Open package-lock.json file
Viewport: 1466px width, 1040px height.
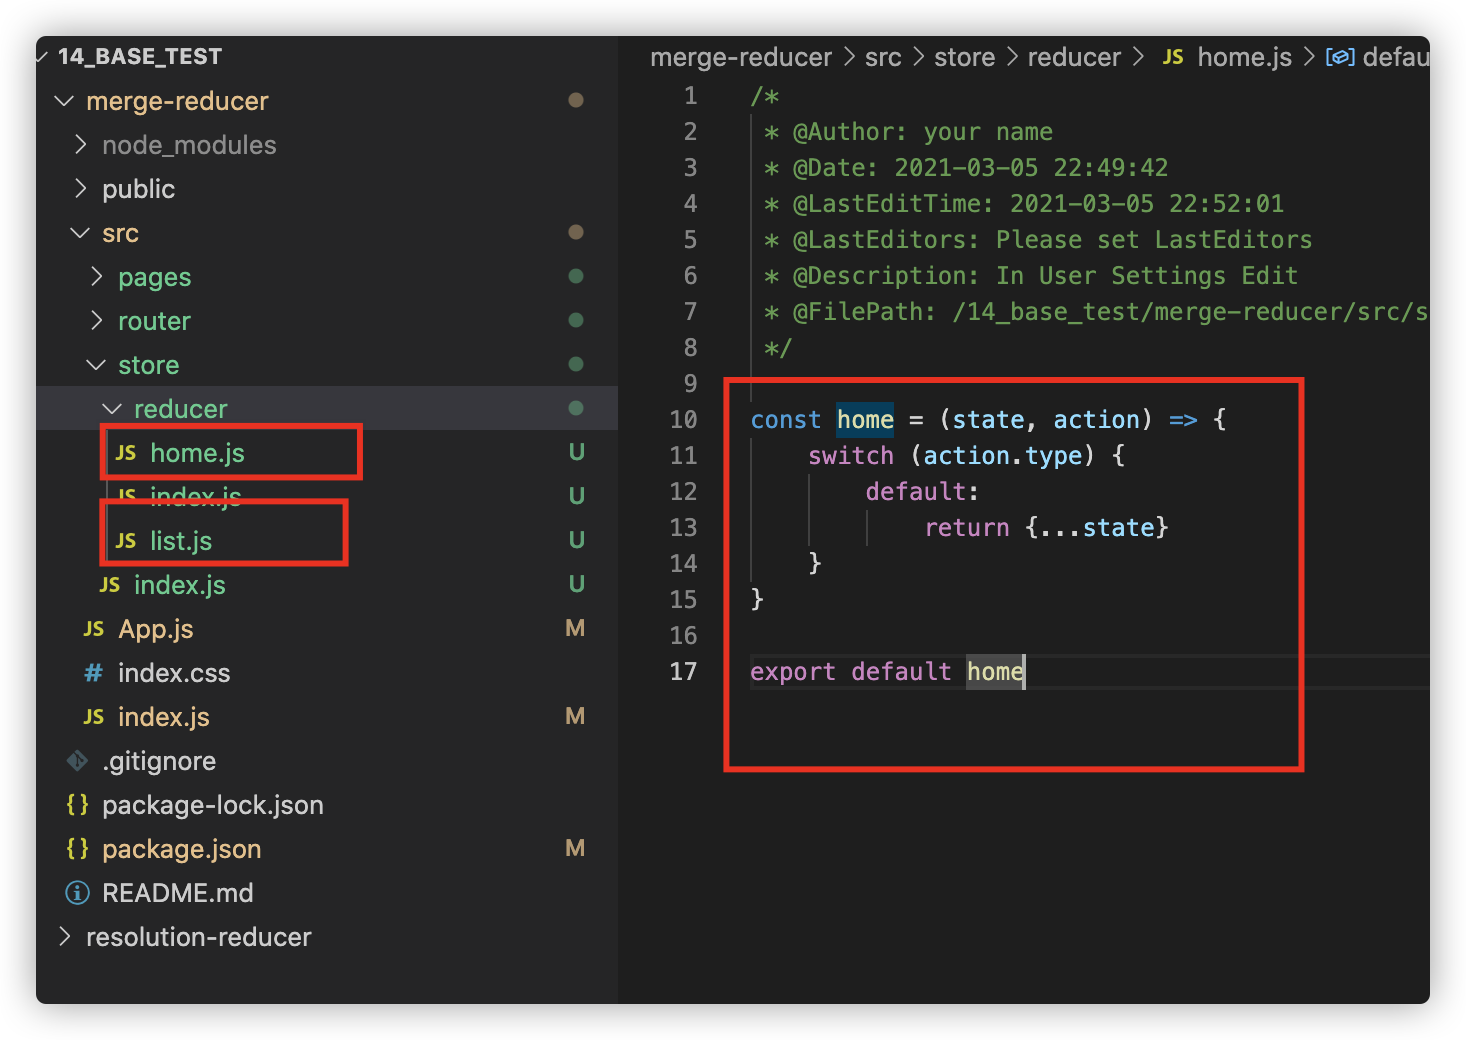(x=213, y=805)
